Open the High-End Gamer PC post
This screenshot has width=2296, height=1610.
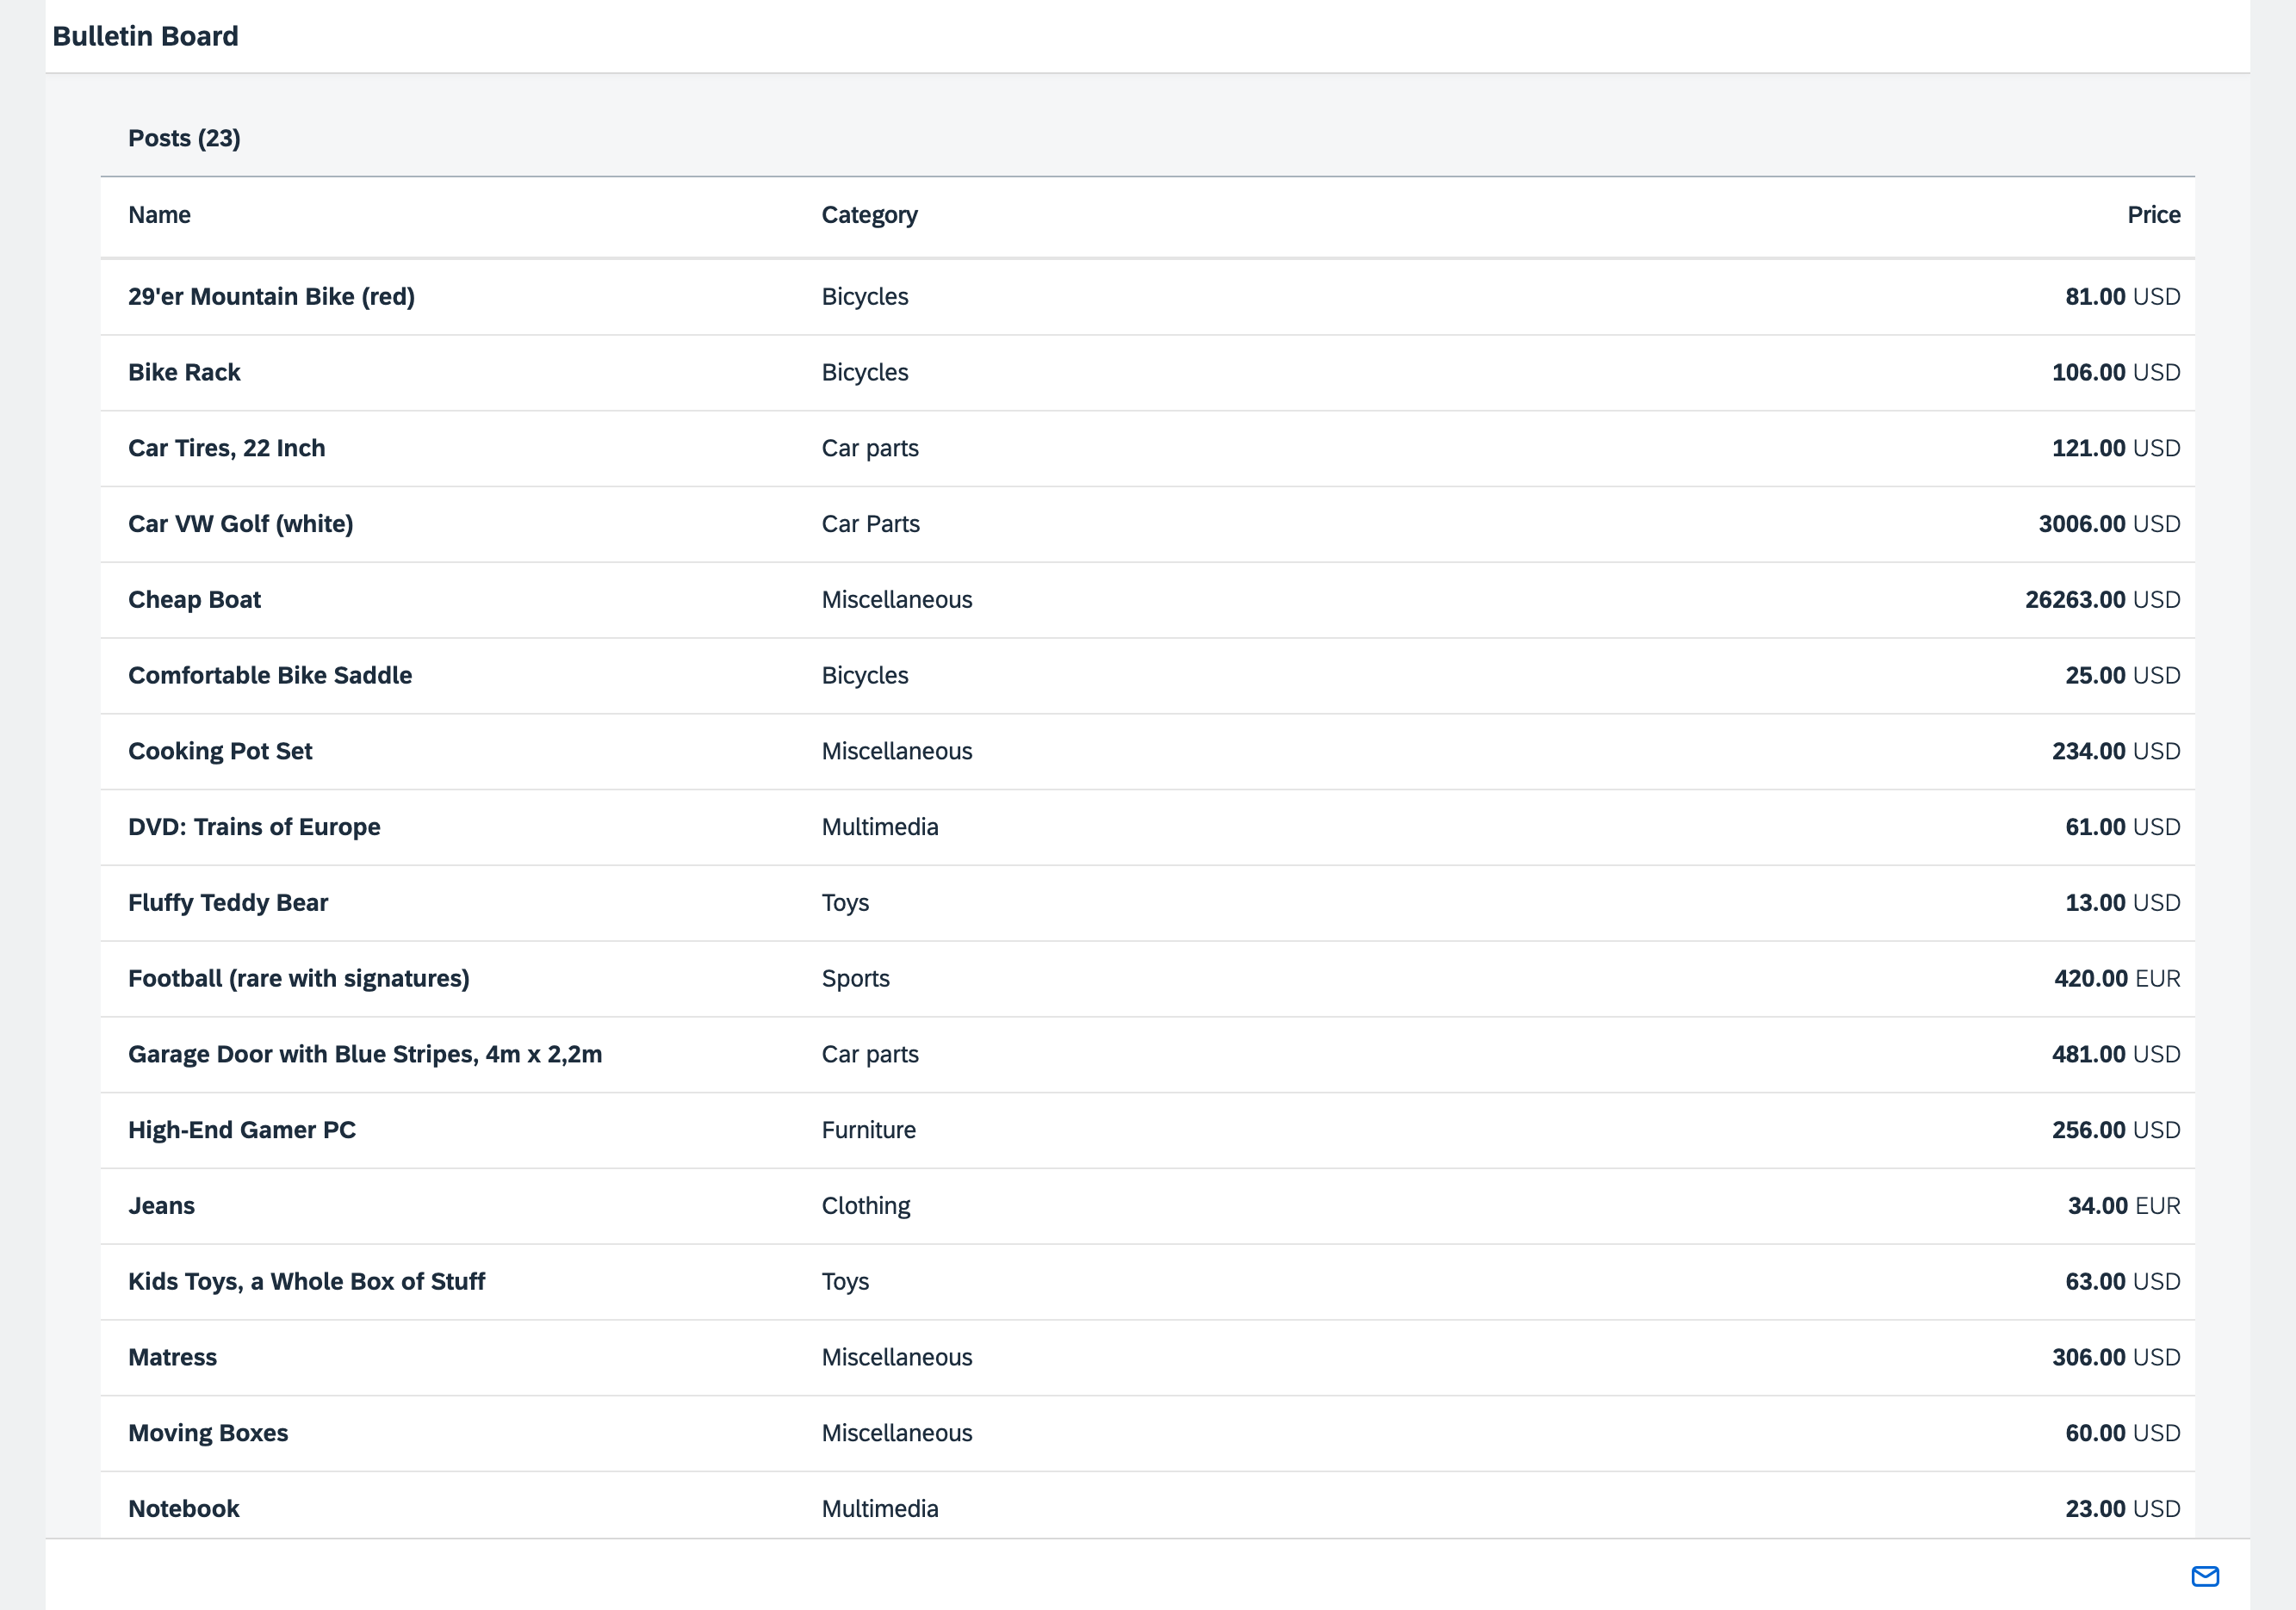tap(1147, 1130)
